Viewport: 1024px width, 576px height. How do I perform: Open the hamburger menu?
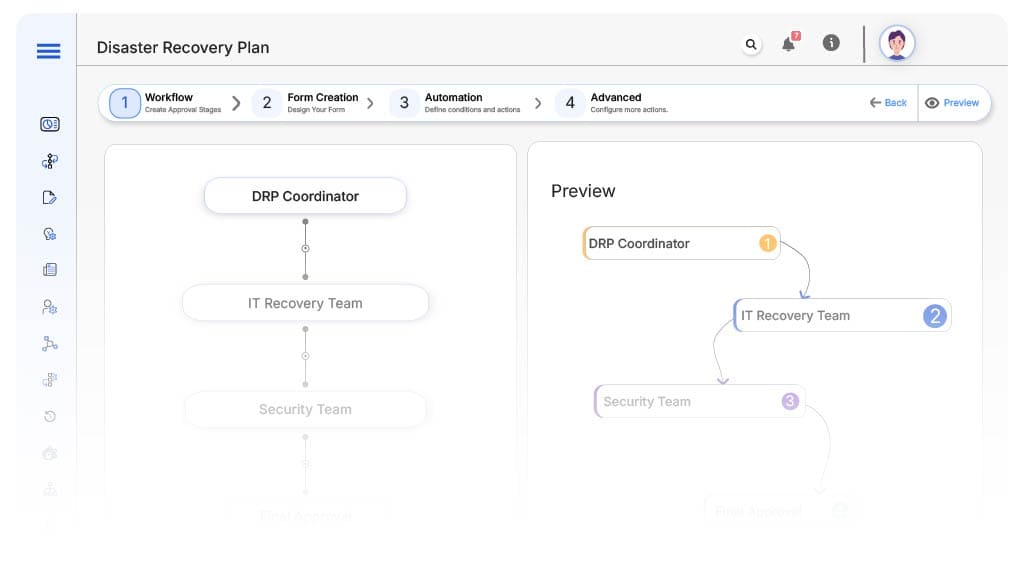(48, 52)
